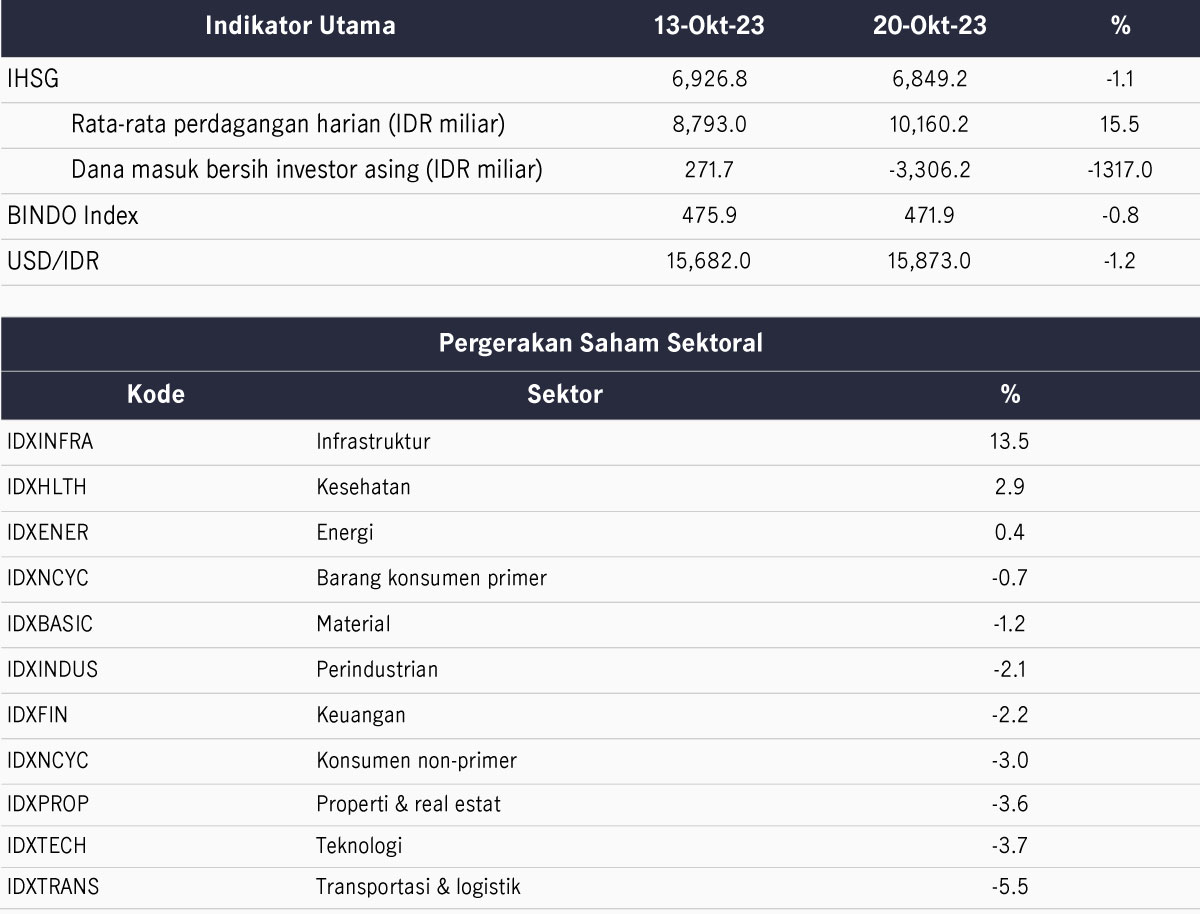Select the 13-Okt-23 column header

pyautogui.click(x=709, y=26)
